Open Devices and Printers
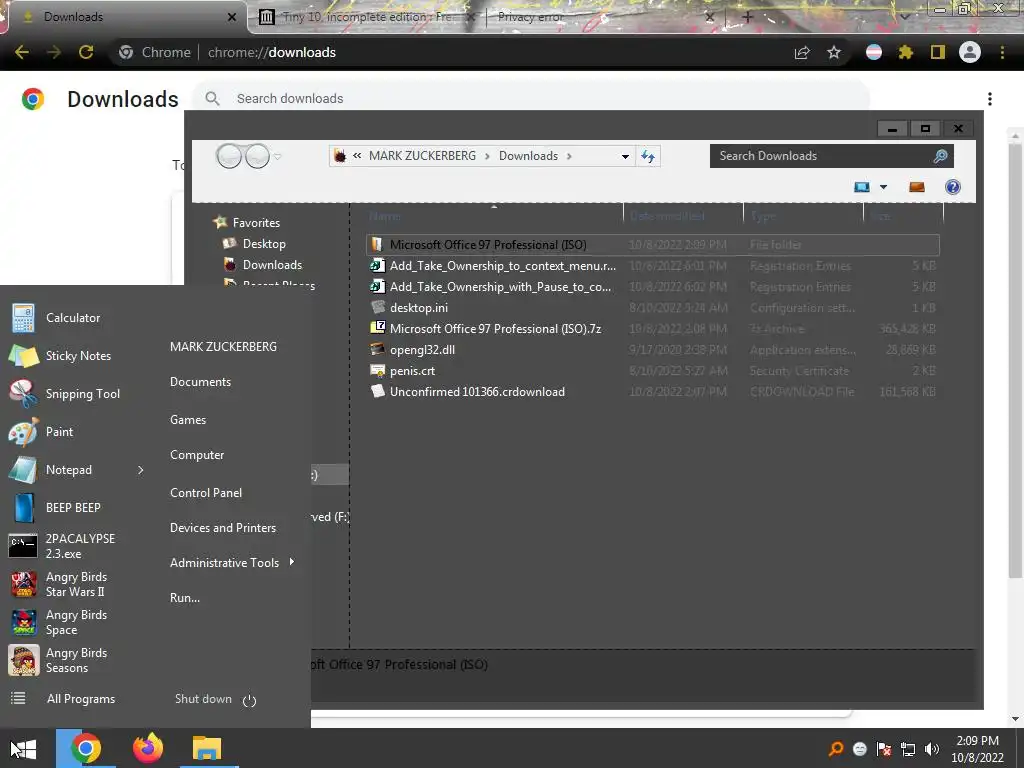Image resolution: width=1024 pixels, height=768 pixels. (223, 528)
